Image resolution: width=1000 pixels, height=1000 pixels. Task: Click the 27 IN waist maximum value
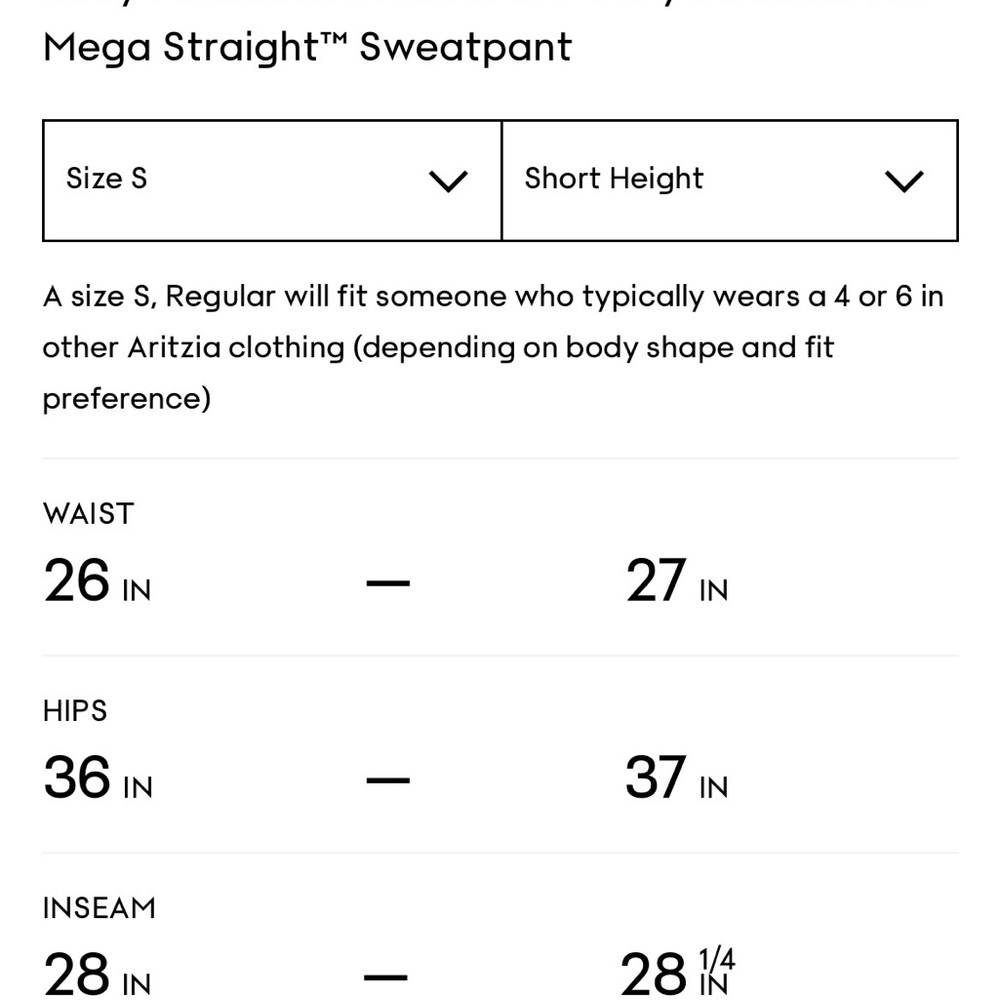tap(677, 580)
